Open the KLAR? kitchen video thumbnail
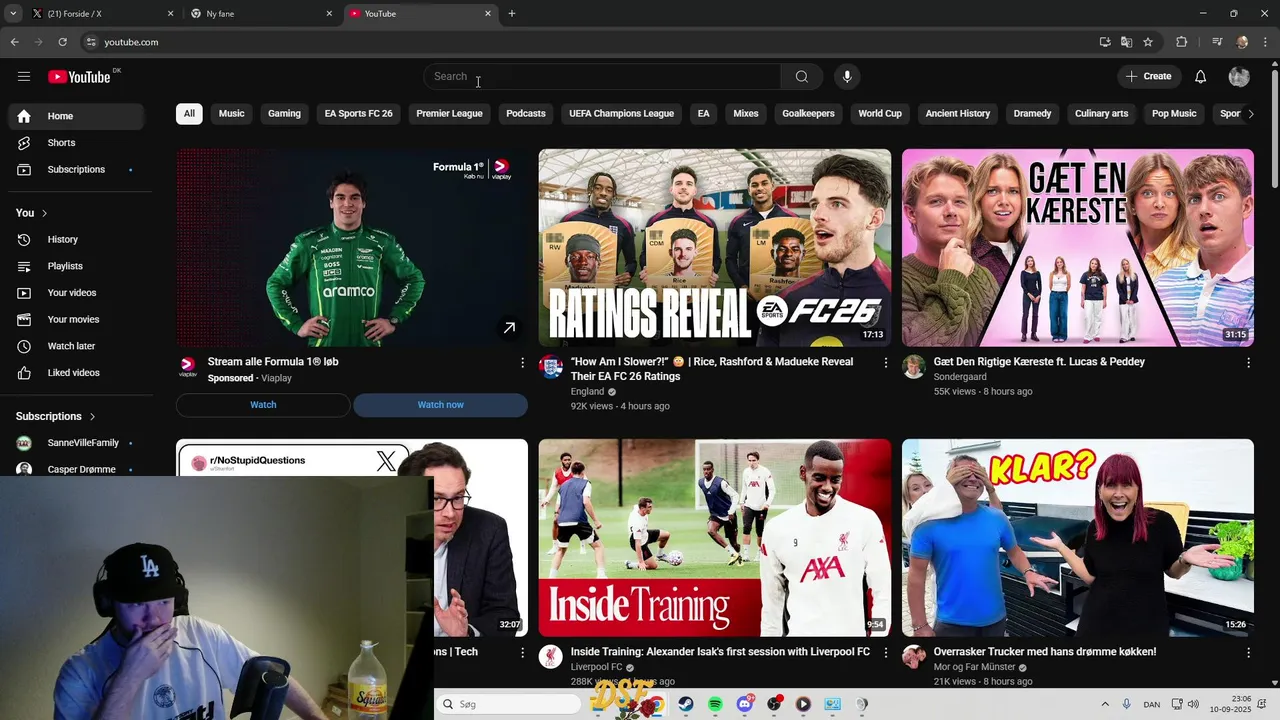This screenshot has width=1280, height=720. pos(1078,538)
